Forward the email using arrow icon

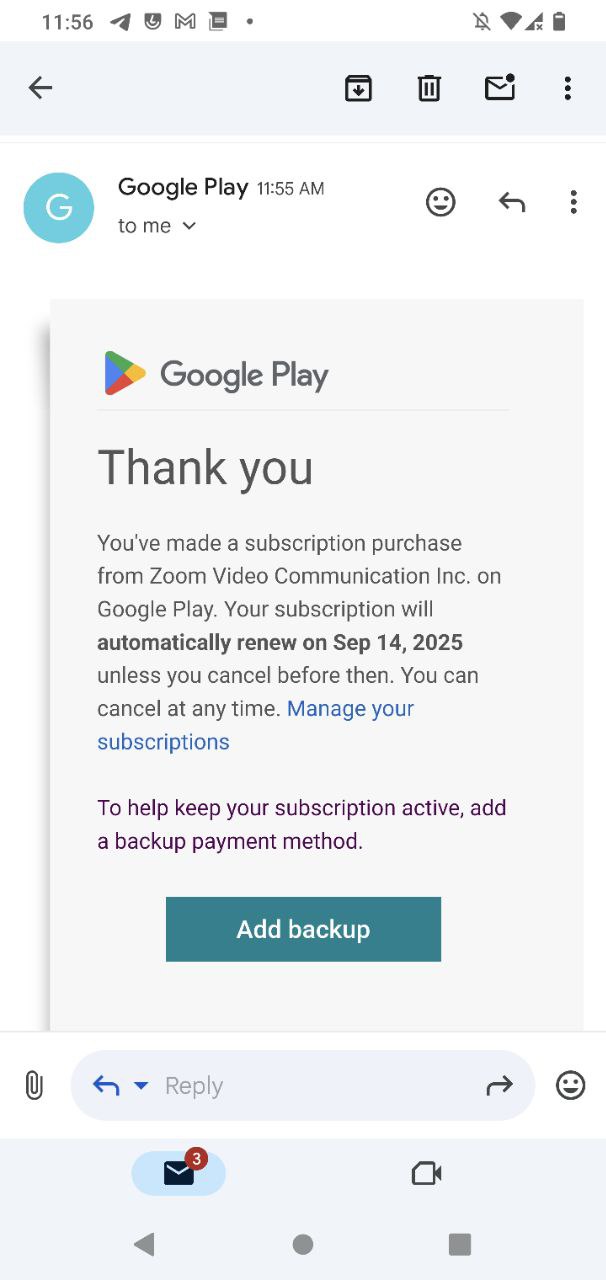(499, 1085)
